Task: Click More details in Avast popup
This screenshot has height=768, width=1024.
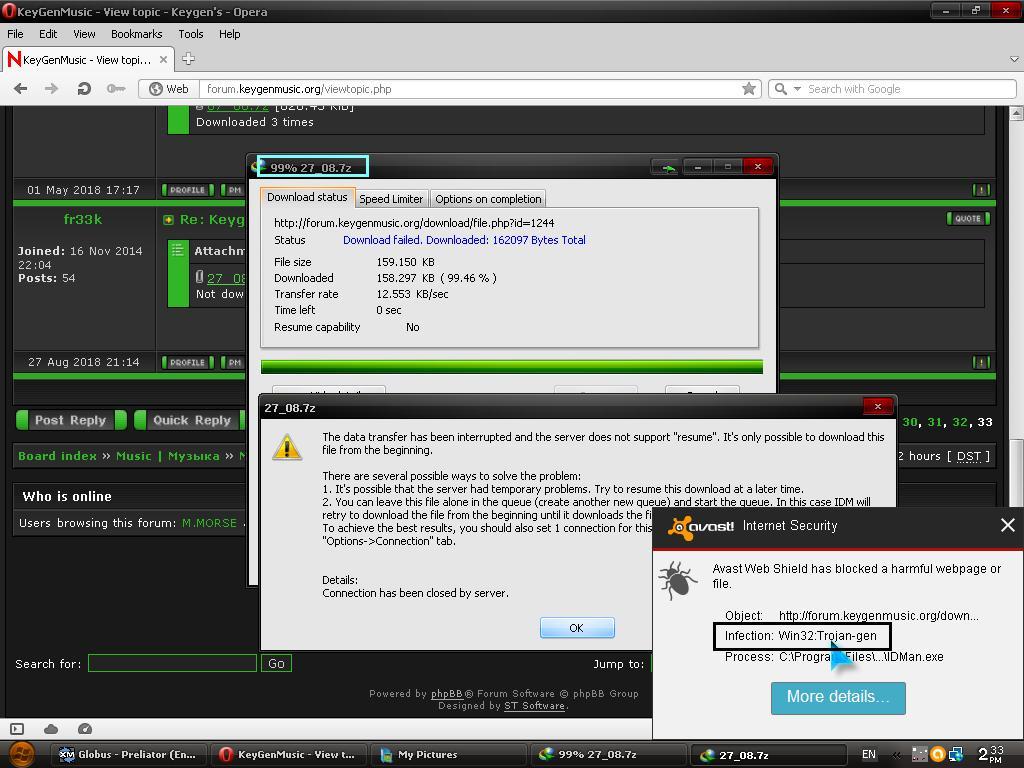Action: pyautogui.click(x=838, y=697)
